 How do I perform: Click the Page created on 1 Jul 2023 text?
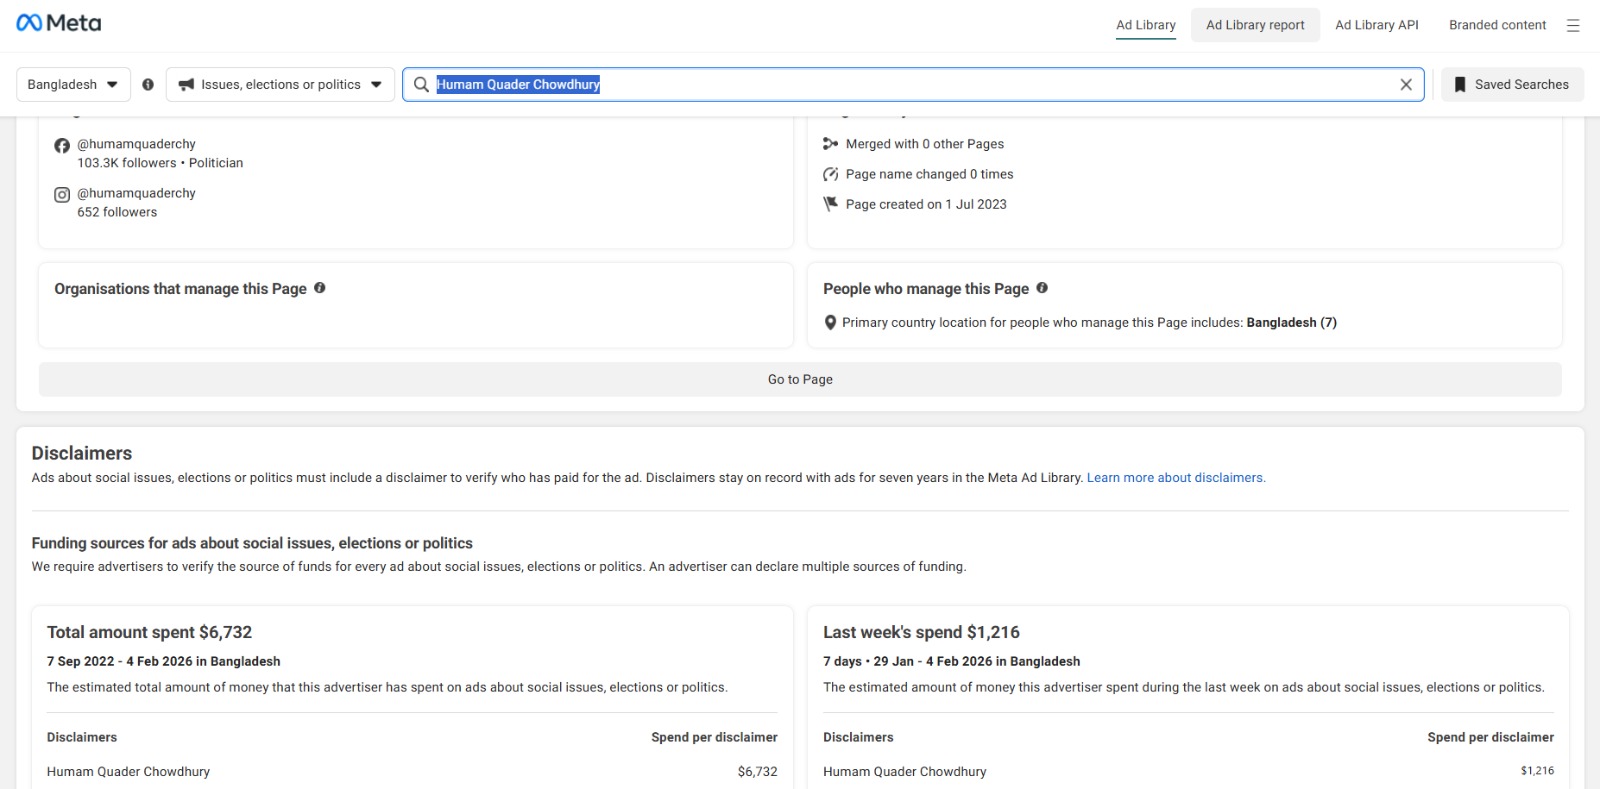(926, 204)
